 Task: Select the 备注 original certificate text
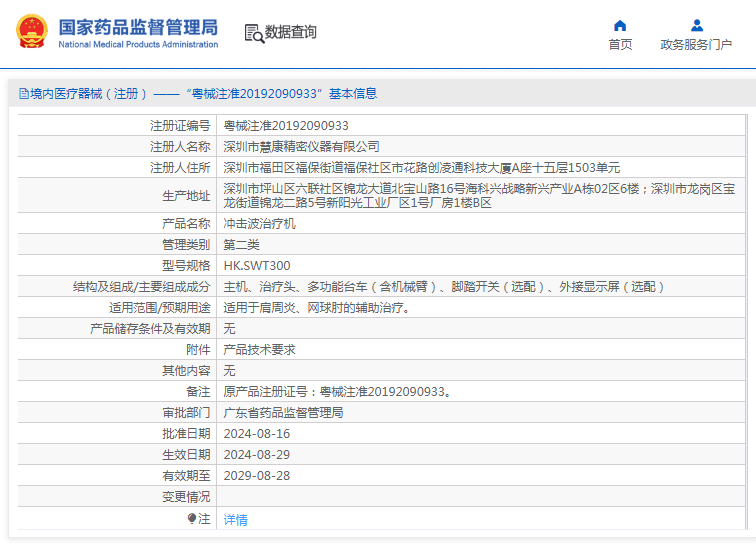pos(338,391)
